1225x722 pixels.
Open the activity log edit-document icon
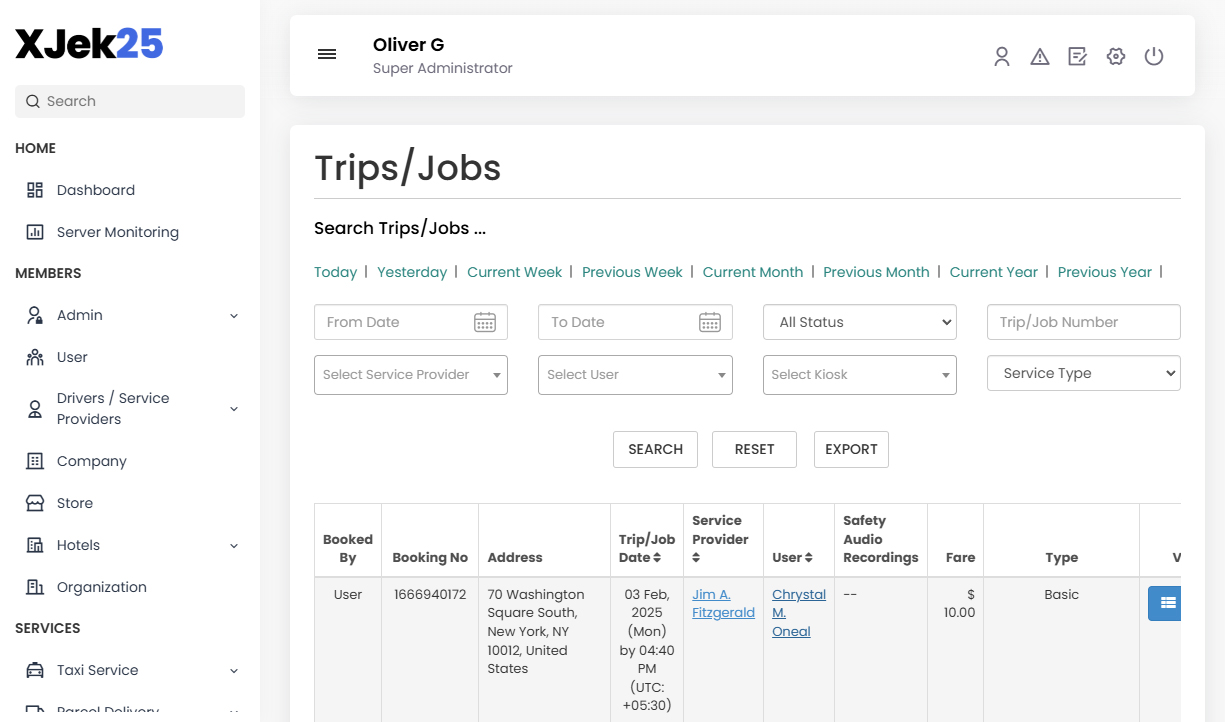pyautogui.click(x=1078, y=56)
